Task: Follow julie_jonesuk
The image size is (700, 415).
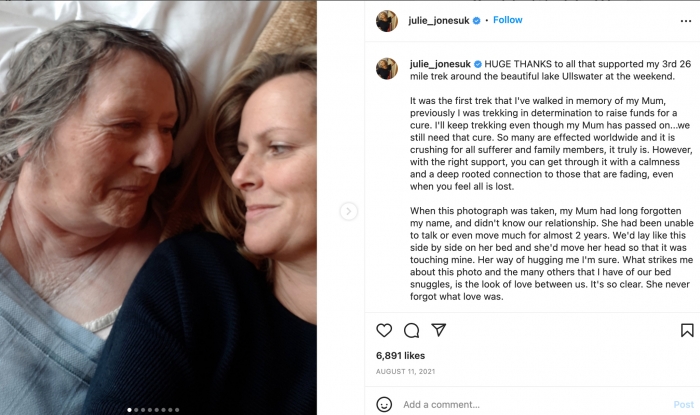Action: point(507,20)
